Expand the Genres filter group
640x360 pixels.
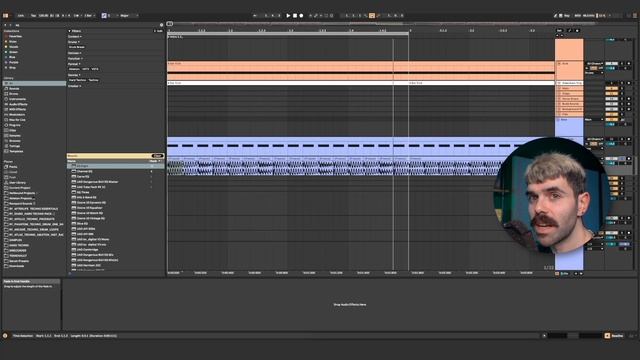[x=74, y=75]
